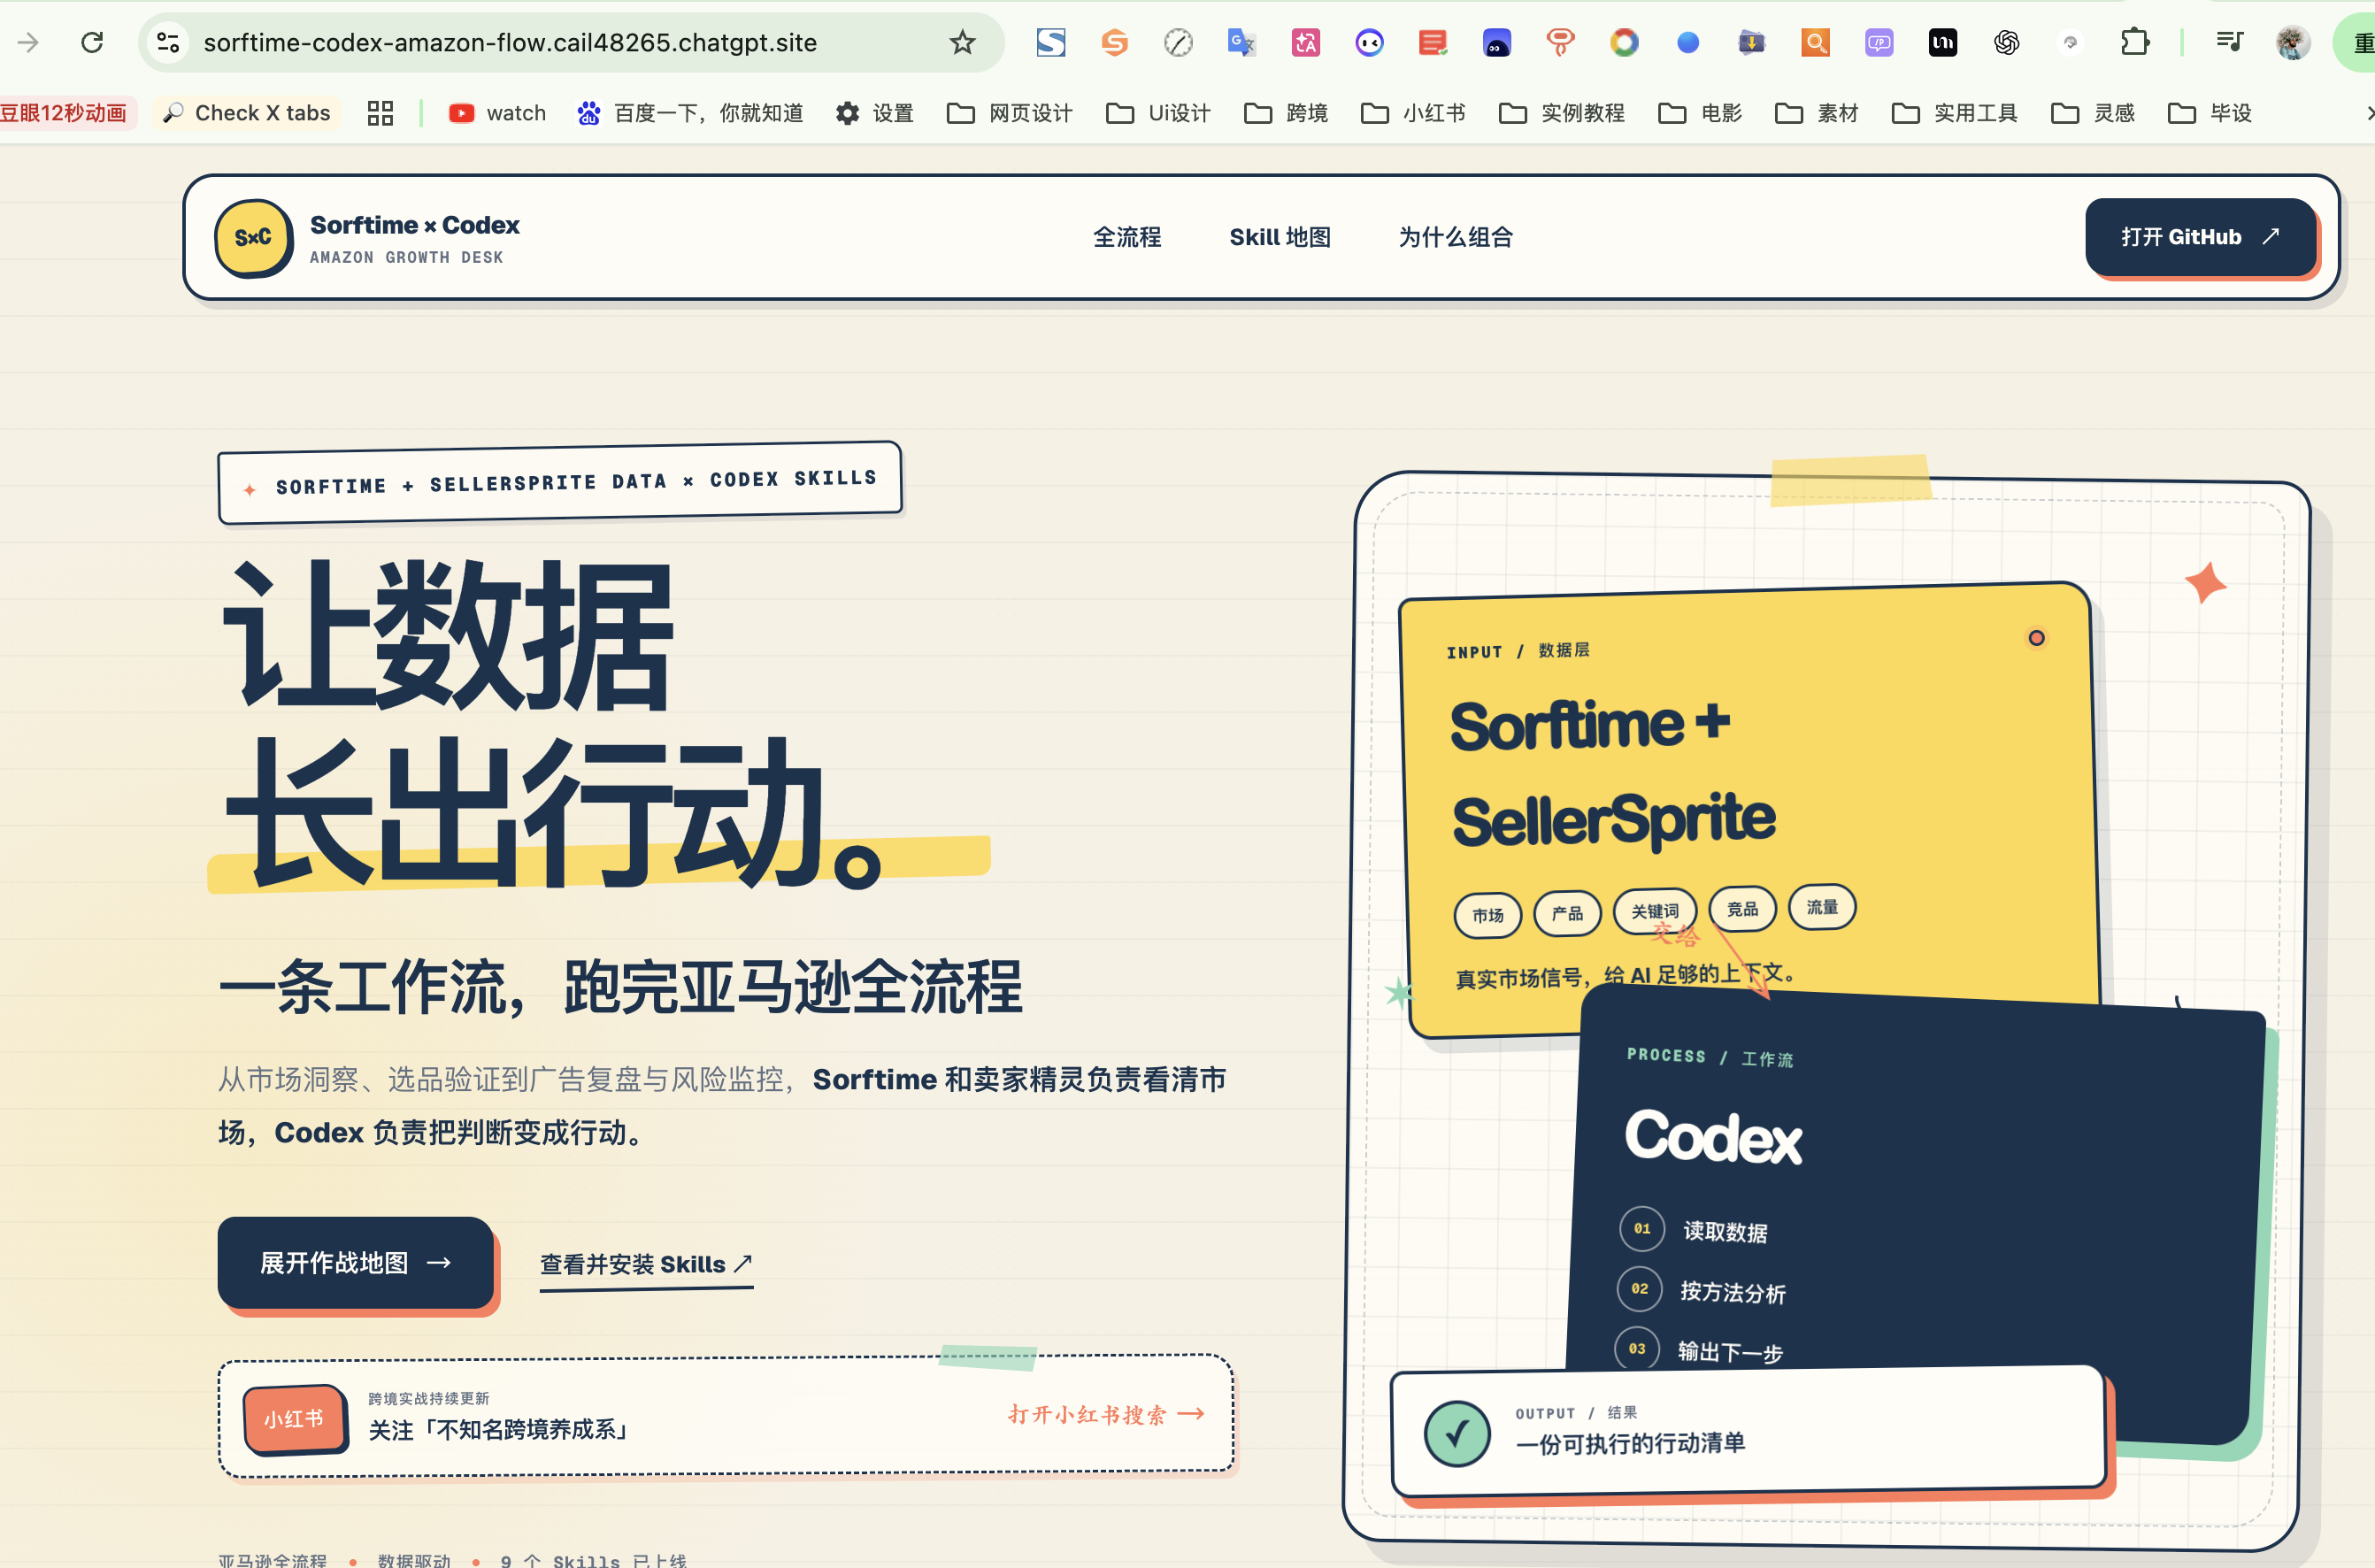Open the Check X tabs bookmark
Image resolution: width=2375 pixels, height=1568 pixels.
click(x=247, y=113)
